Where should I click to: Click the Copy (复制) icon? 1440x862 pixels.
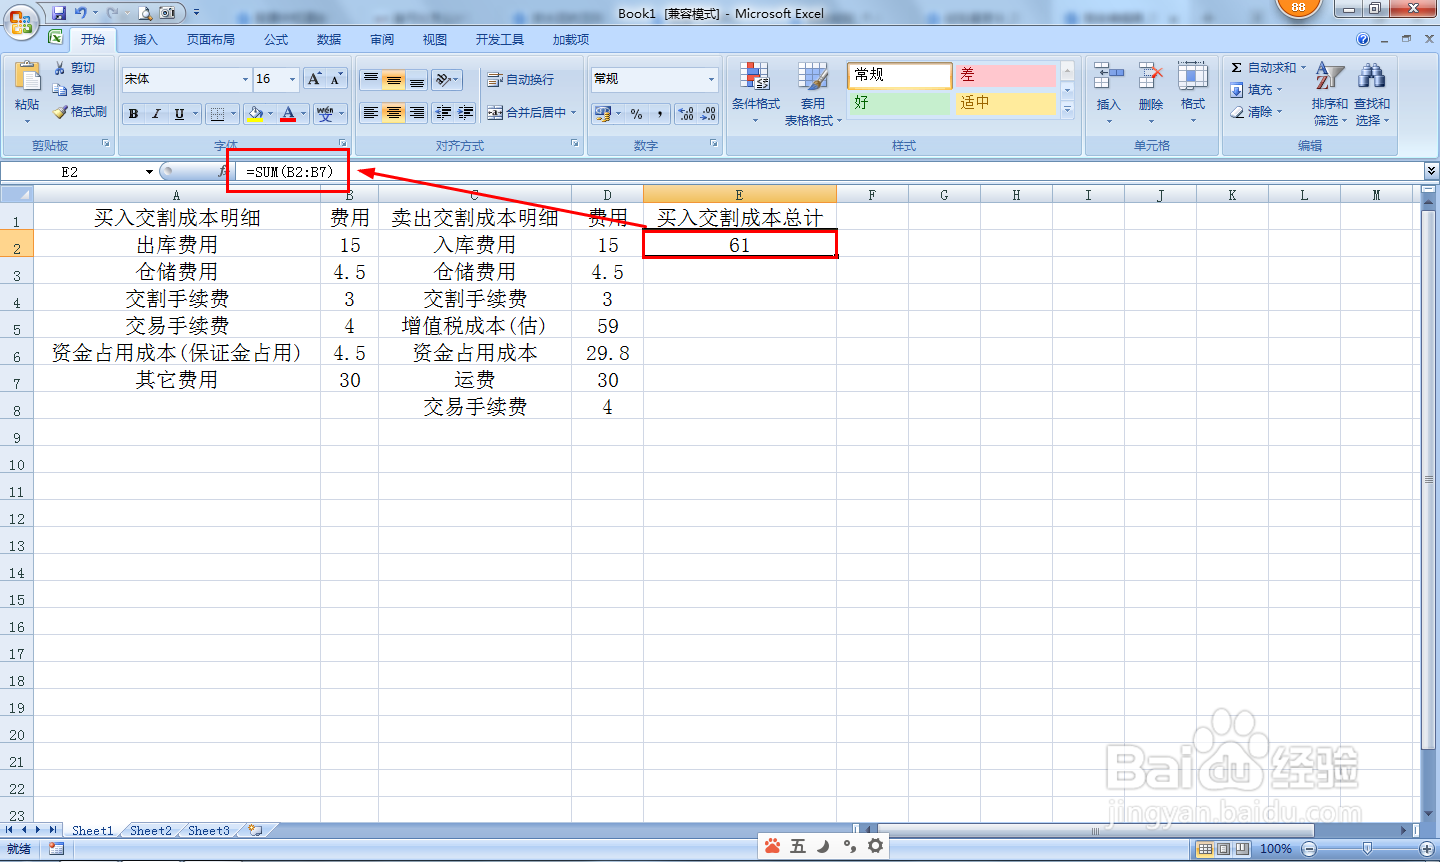point(60,89)
